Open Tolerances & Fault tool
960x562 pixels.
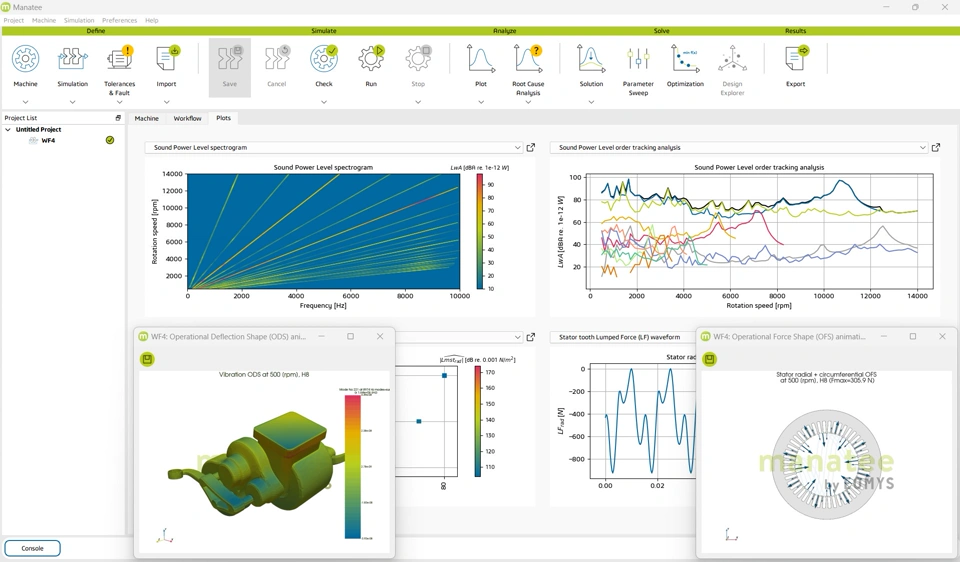click(119, 59)
